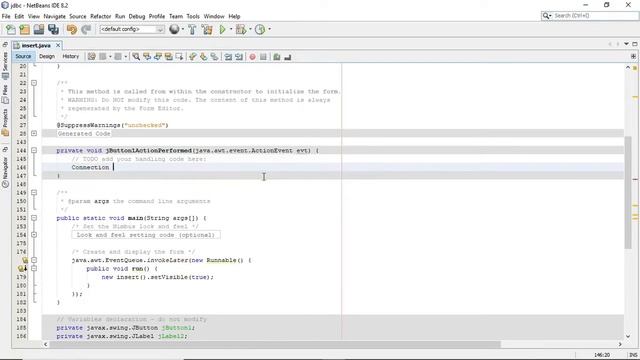The image size is (640, 360).
Task: Open the Navigator side panel tab
Action: pyautogui.click(x=5, y=171)
